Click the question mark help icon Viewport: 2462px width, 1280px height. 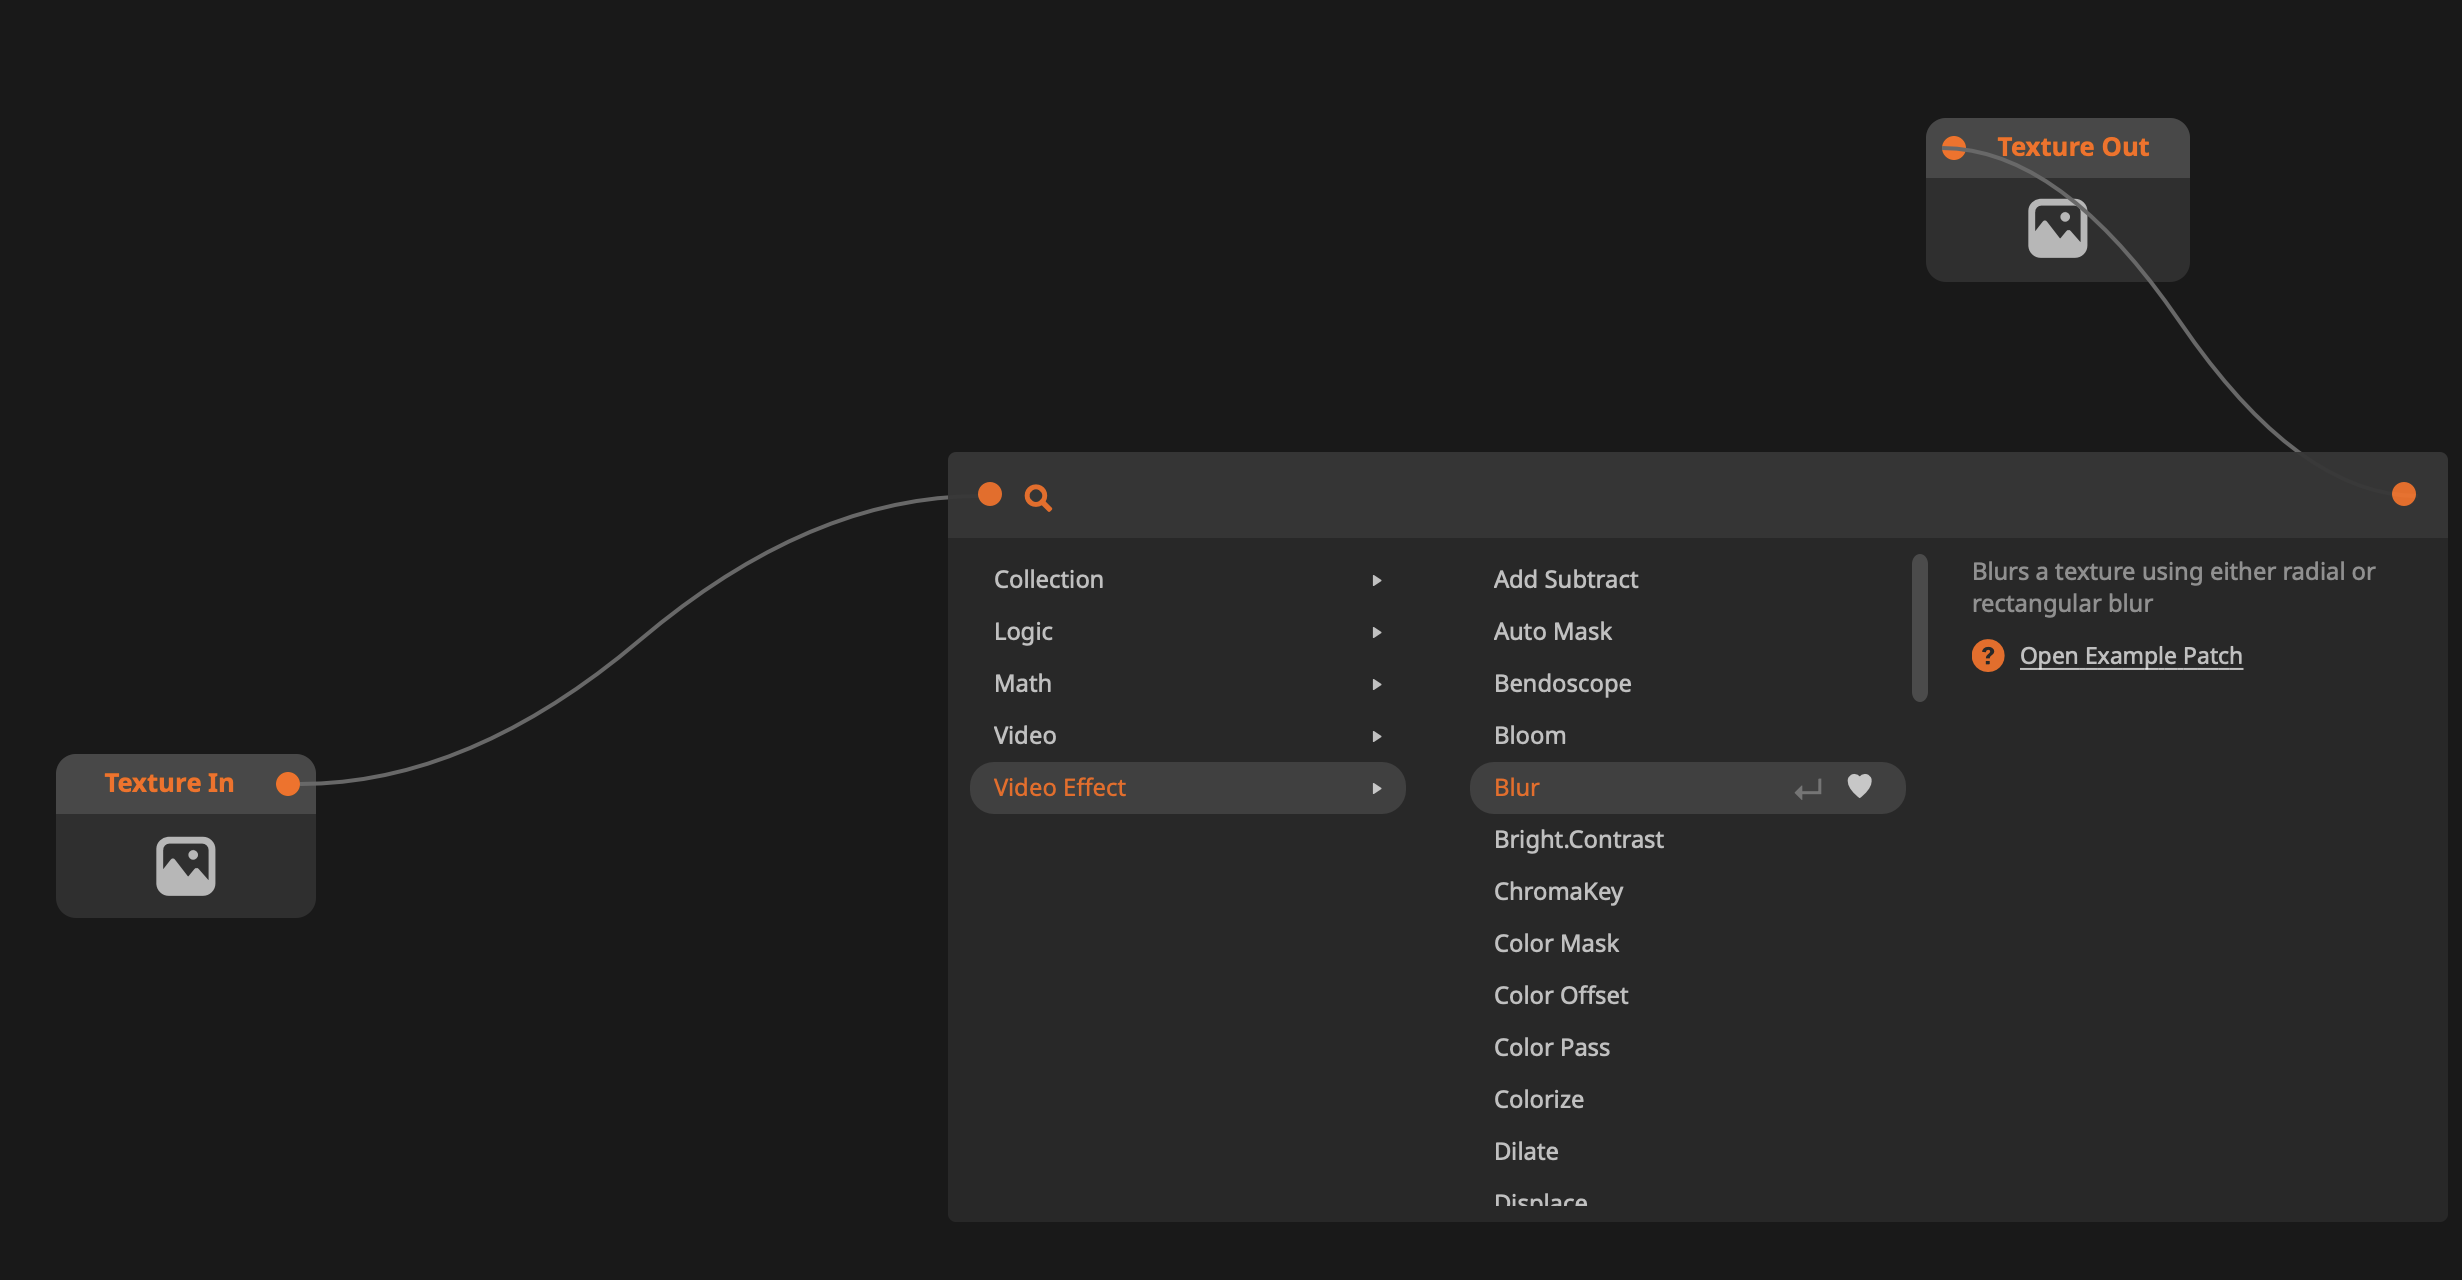click(1988, 655)
